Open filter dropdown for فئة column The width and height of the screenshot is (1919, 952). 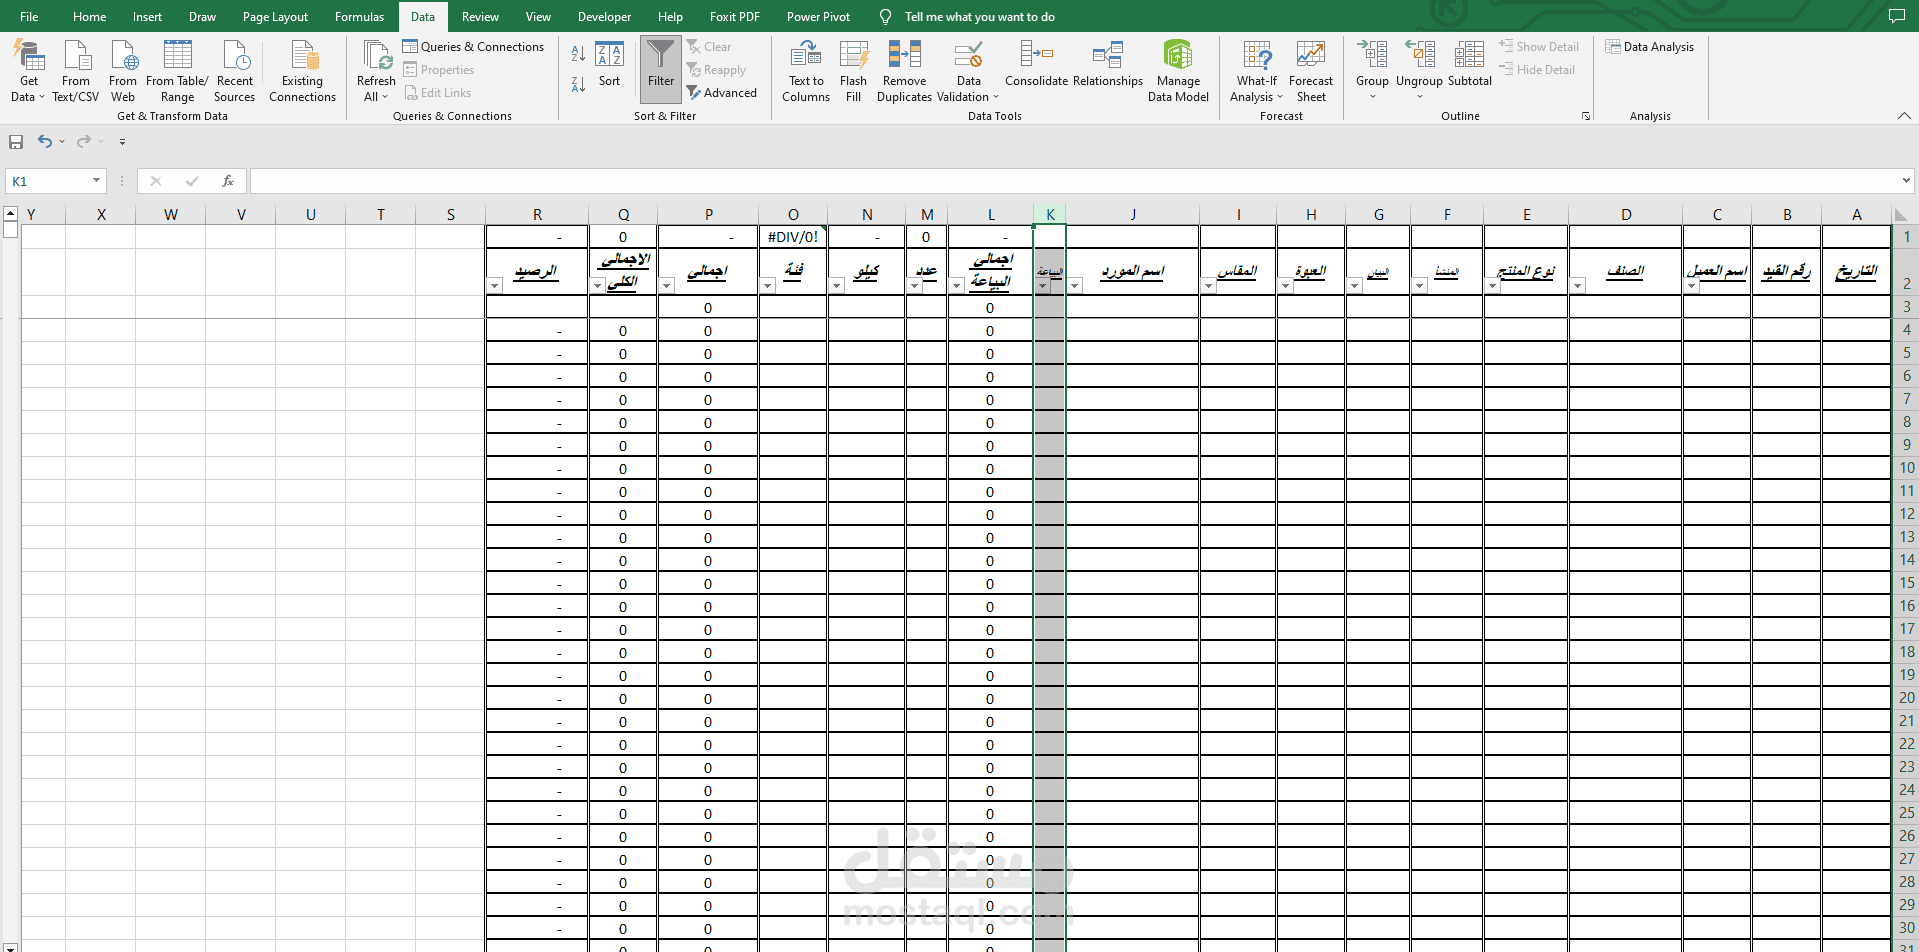coord(767,286)
